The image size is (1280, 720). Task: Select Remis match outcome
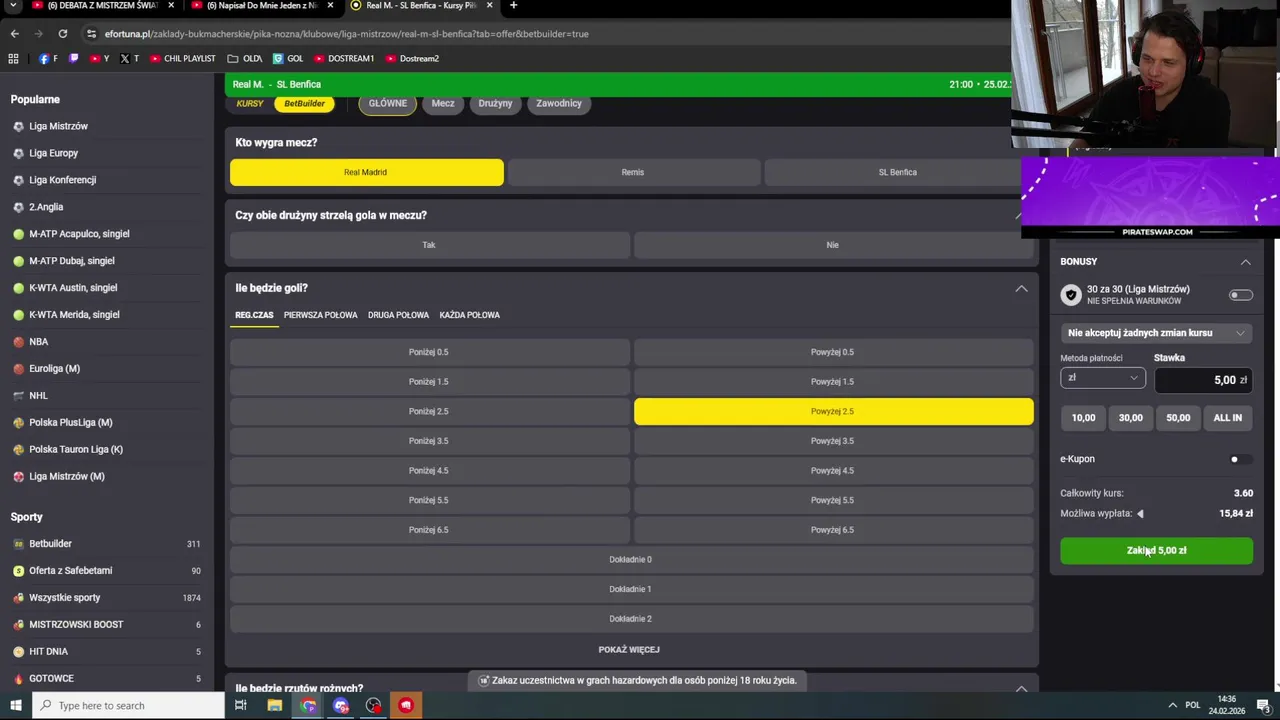click(x=633, y=172)
